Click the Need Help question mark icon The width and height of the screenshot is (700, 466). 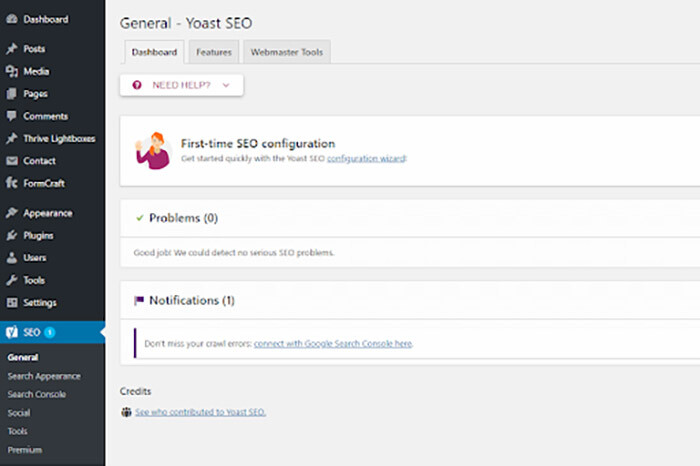(x=137, y=85)
